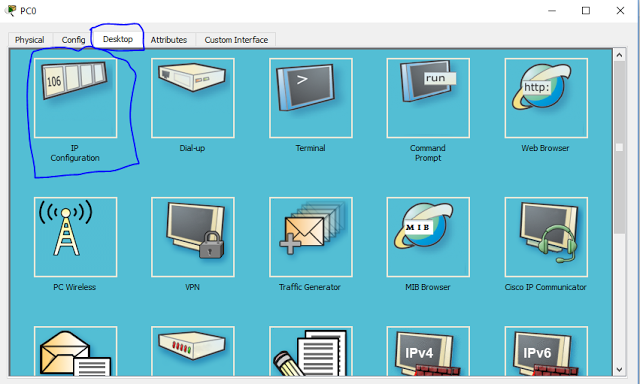Select the Desktop tab
This screenshot has height=384, width=640.
pos(118,39)
